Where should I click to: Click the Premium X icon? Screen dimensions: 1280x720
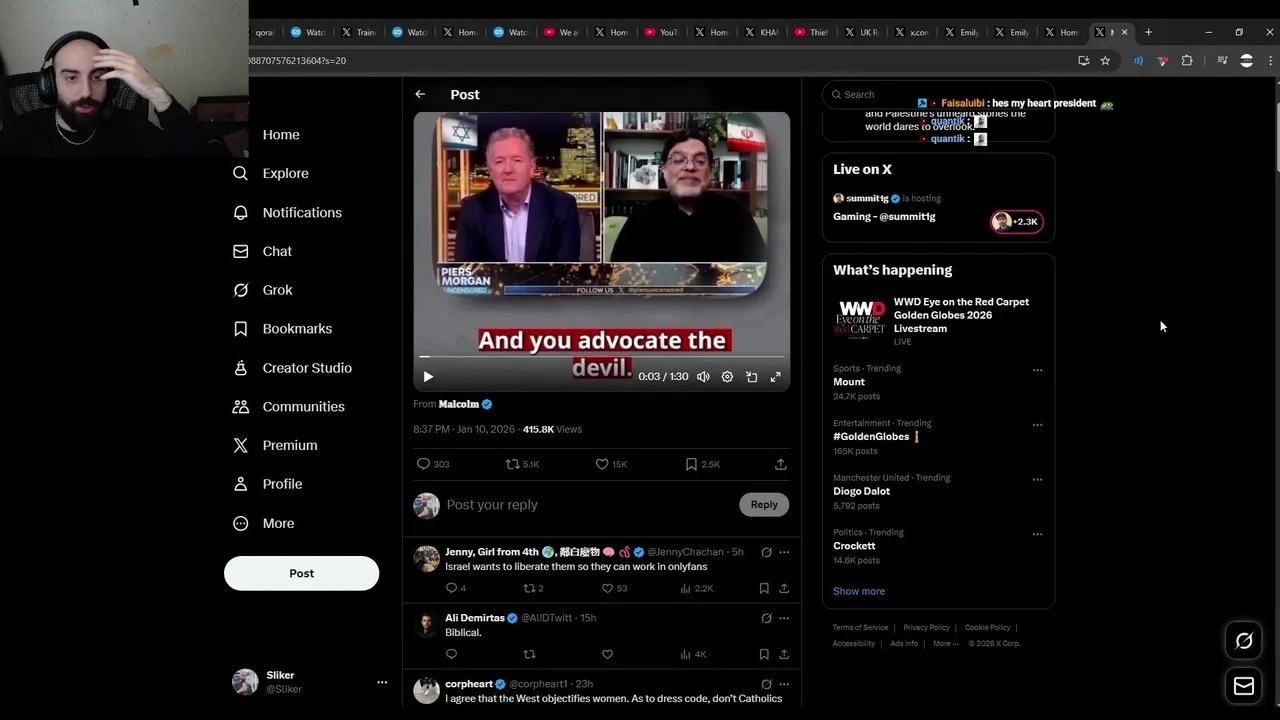point(240,445)
